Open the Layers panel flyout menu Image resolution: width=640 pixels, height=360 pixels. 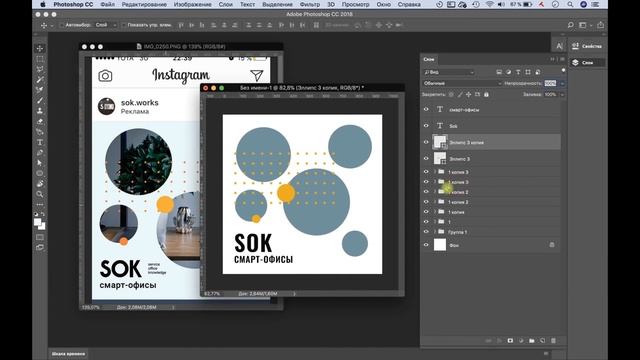pyautogui.click(x=562, y=59)
